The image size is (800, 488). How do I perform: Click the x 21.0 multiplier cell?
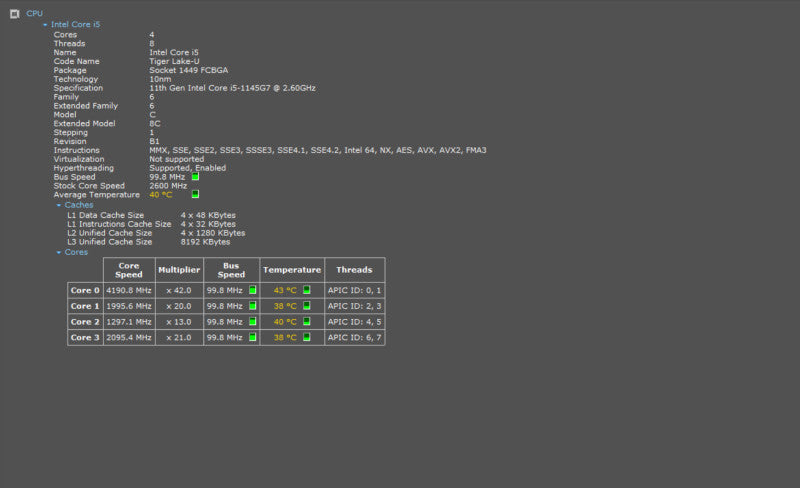pyautogui.click(x=179, y=337)
